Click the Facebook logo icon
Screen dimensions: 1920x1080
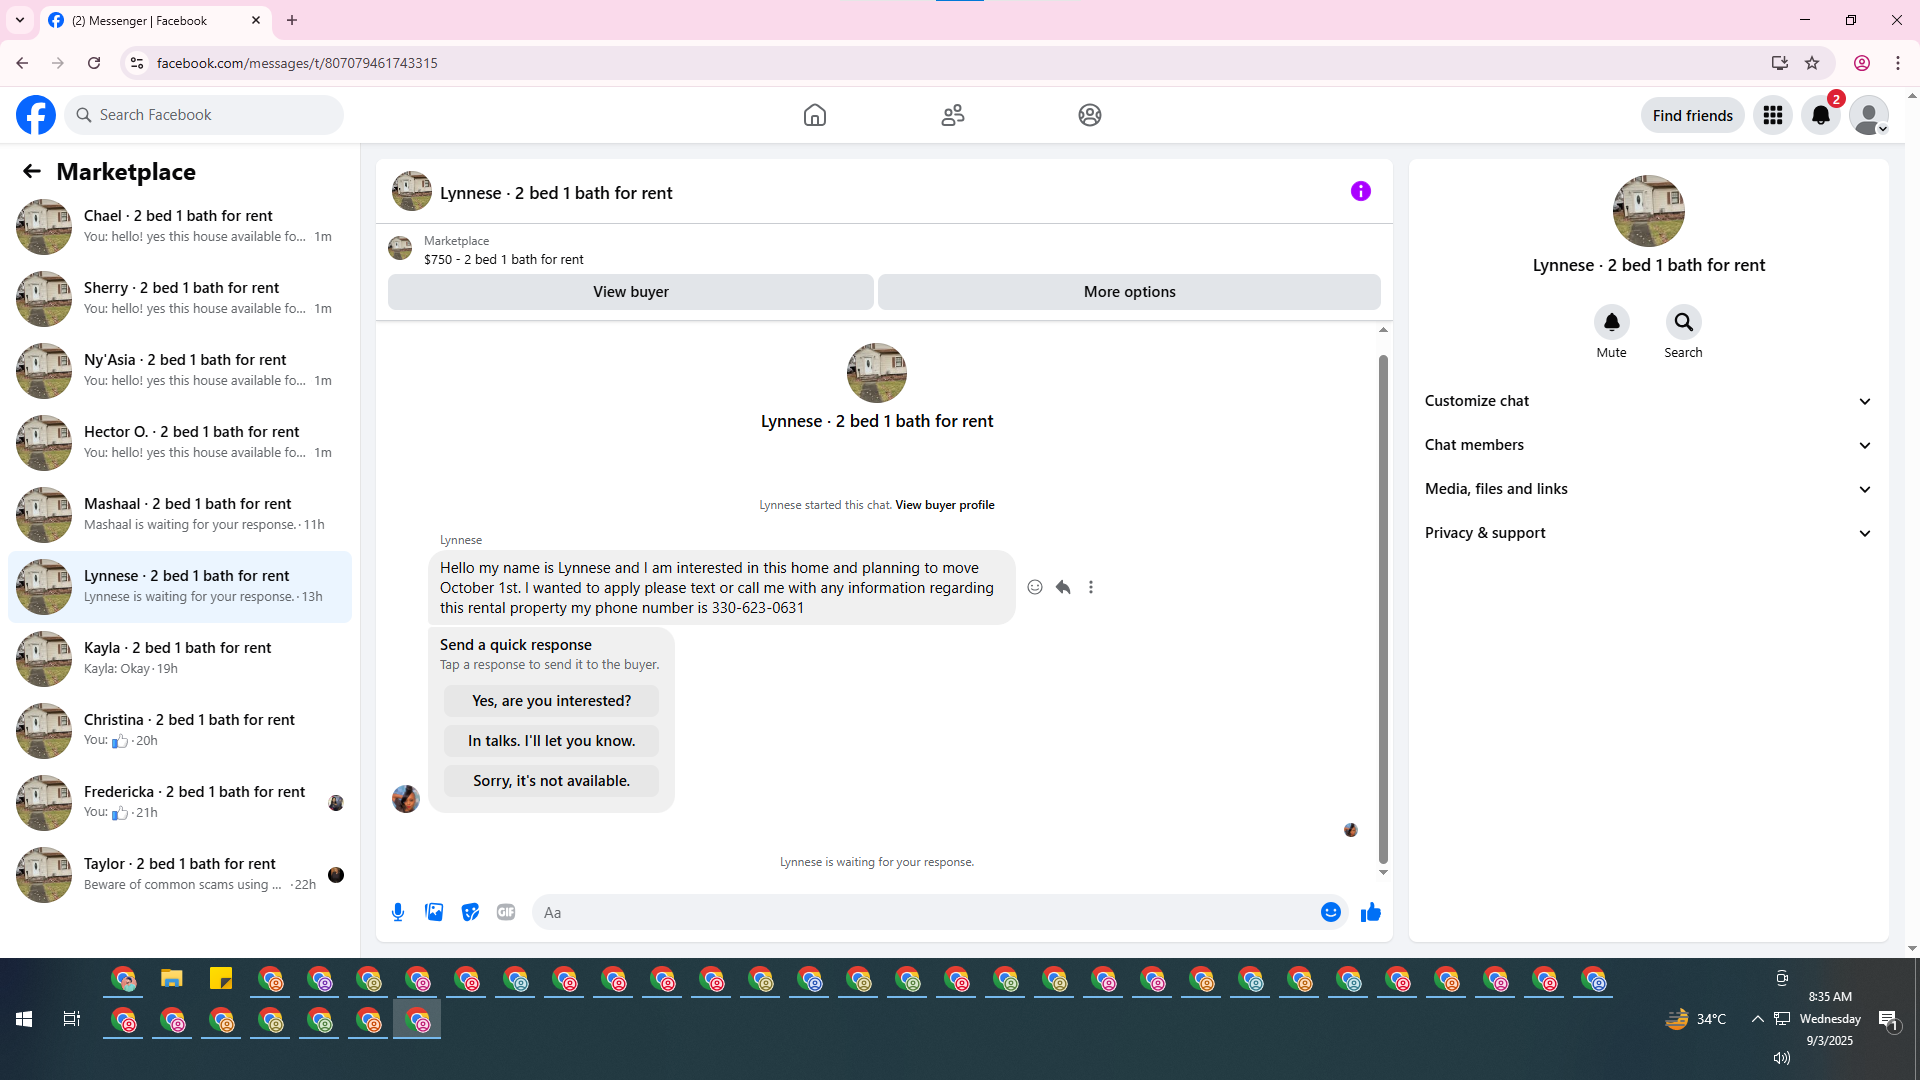coord(36,115)
